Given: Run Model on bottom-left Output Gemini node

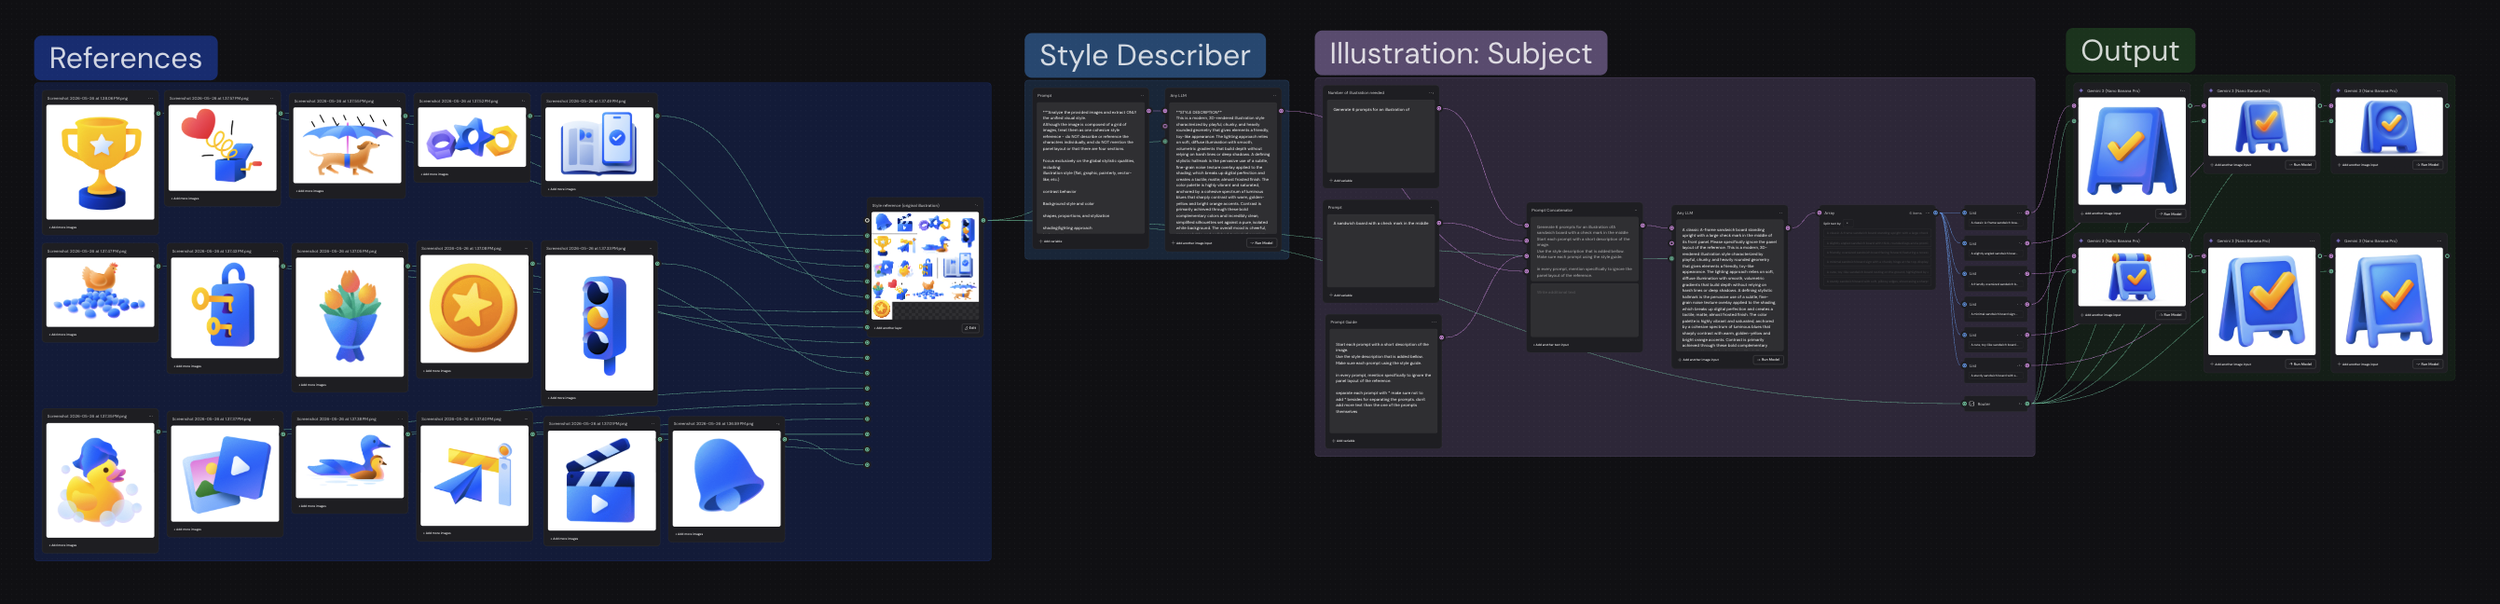Looking at the screenshot, I should click(x=2169, y=314).
